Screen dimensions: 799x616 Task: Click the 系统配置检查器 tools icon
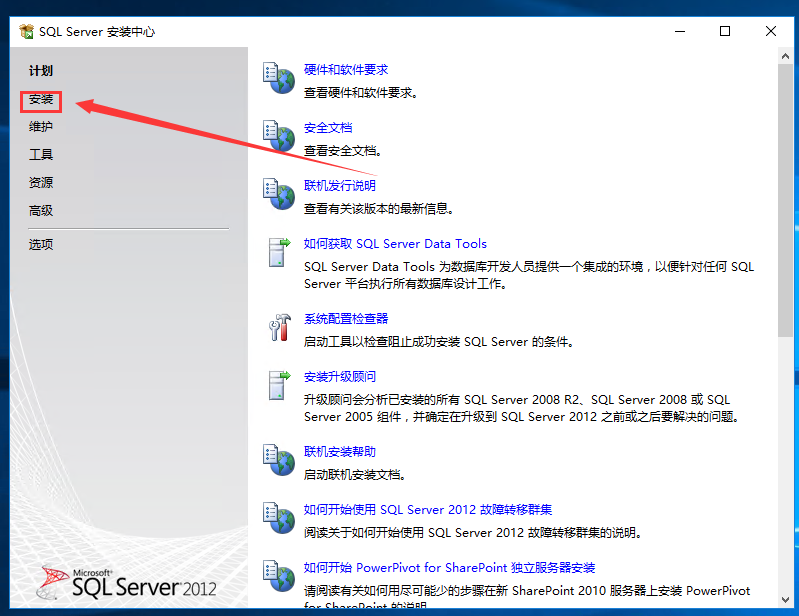277,327
